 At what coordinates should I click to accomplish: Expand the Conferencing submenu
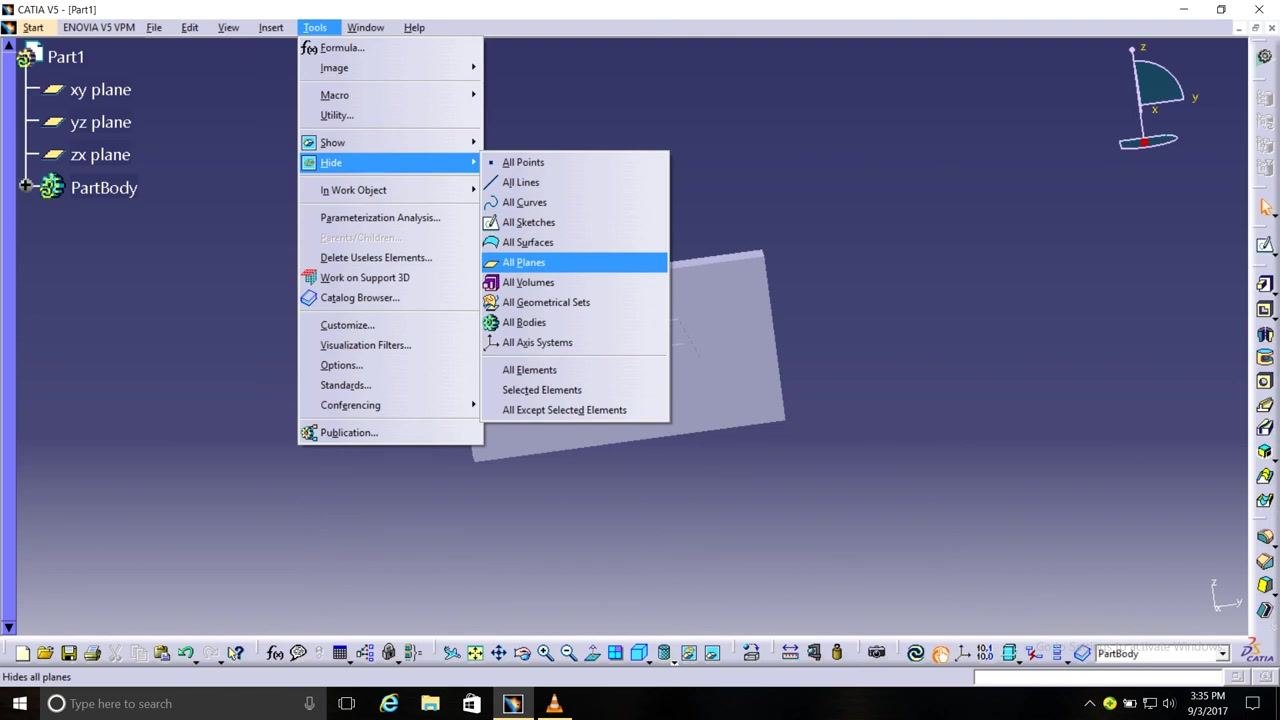tap(390, 405)
